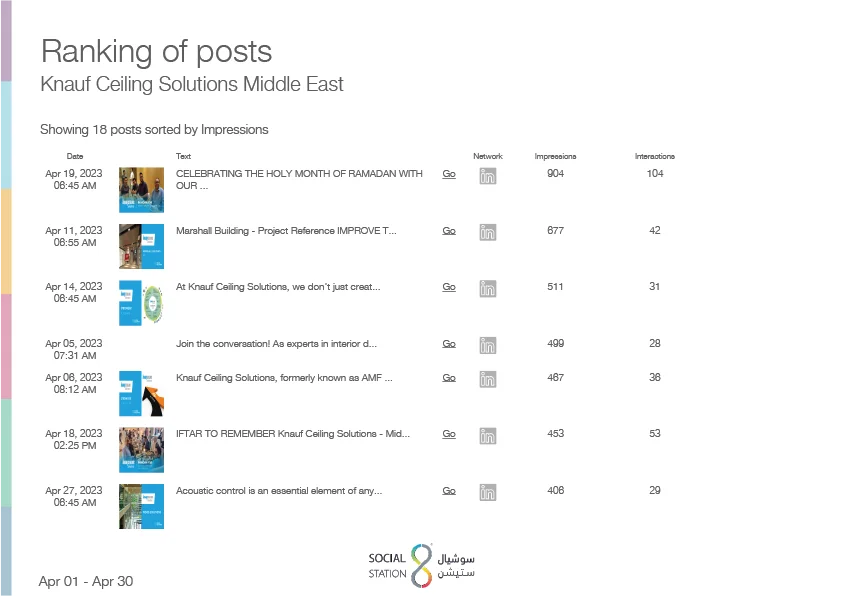Follow Go link for Apr 14 post
The image size is (843, 596).
[x=449, y=287]
